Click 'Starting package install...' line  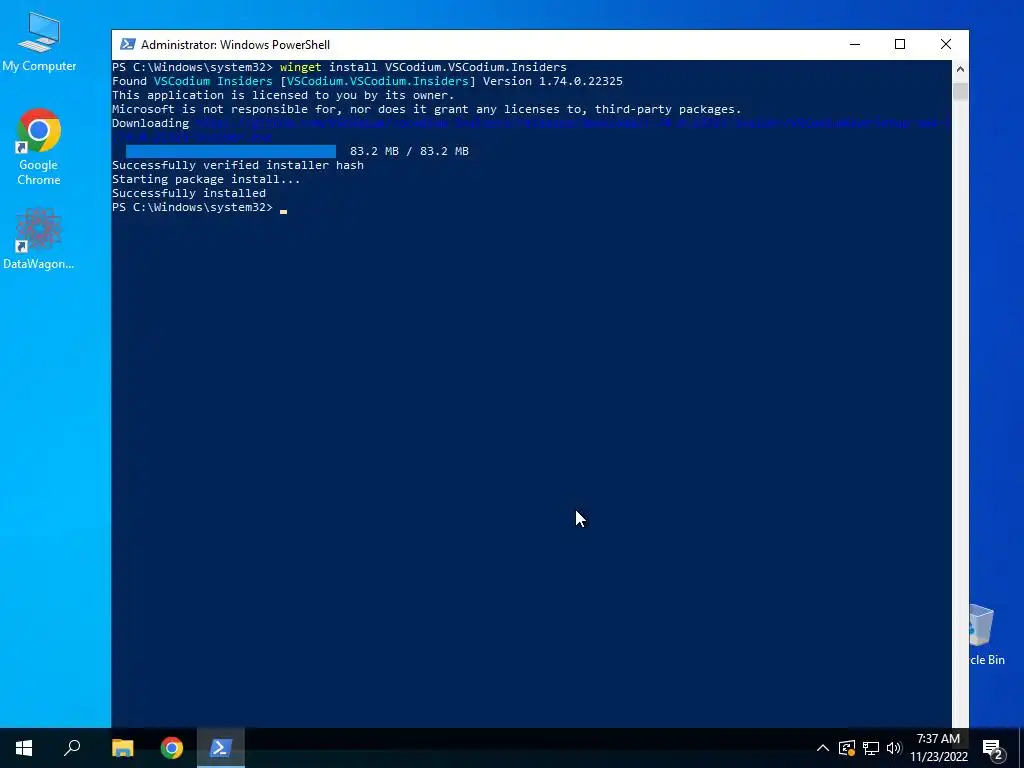(x=206, y=179)
